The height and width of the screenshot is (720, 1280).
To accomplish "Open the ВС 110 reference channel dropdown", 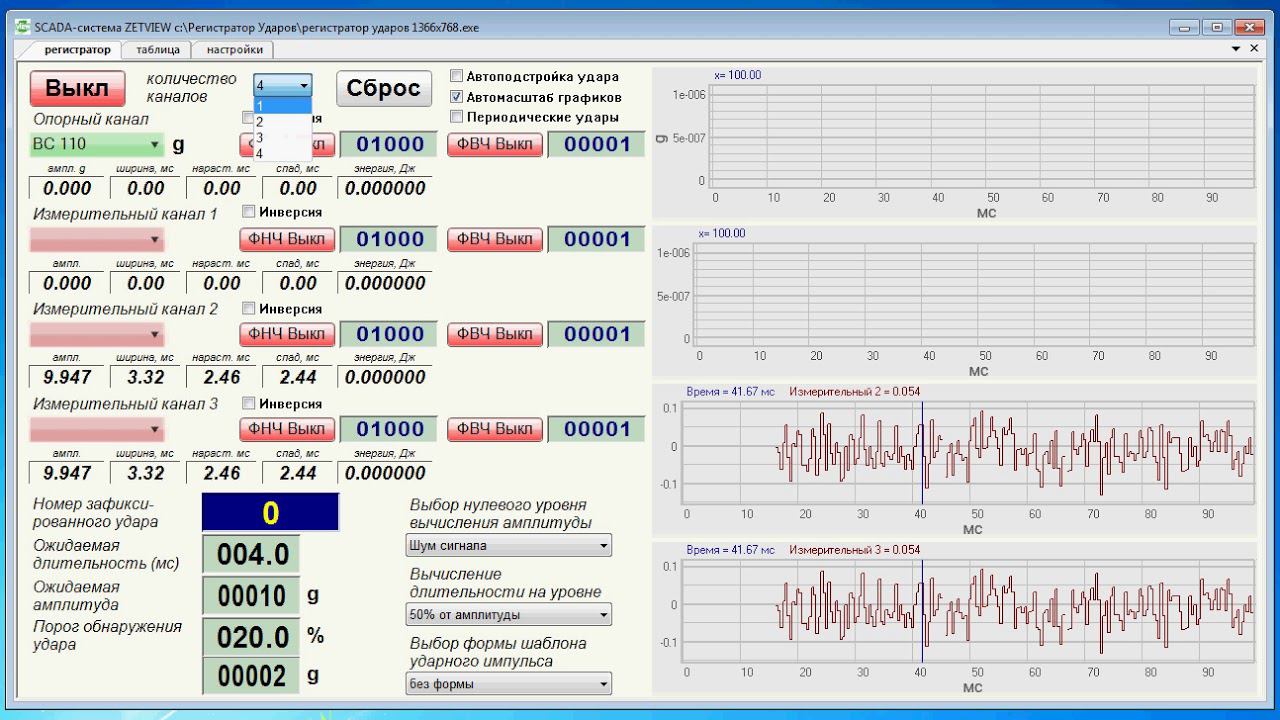I will [x=97, y=144].
